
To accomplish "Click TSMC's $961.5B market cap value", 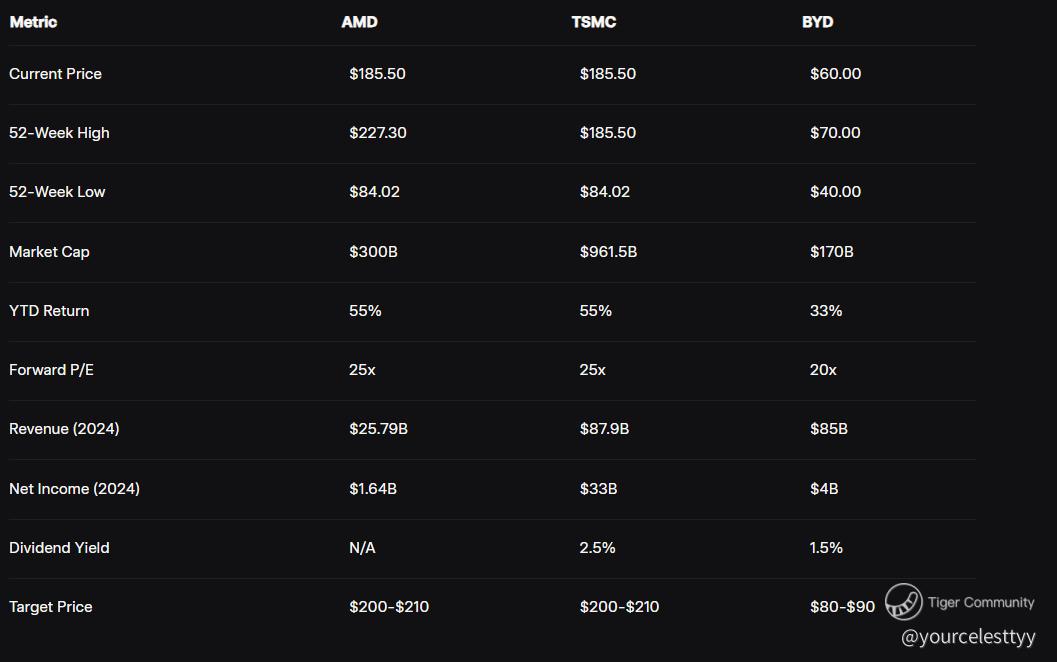I will tap(608, 252).
